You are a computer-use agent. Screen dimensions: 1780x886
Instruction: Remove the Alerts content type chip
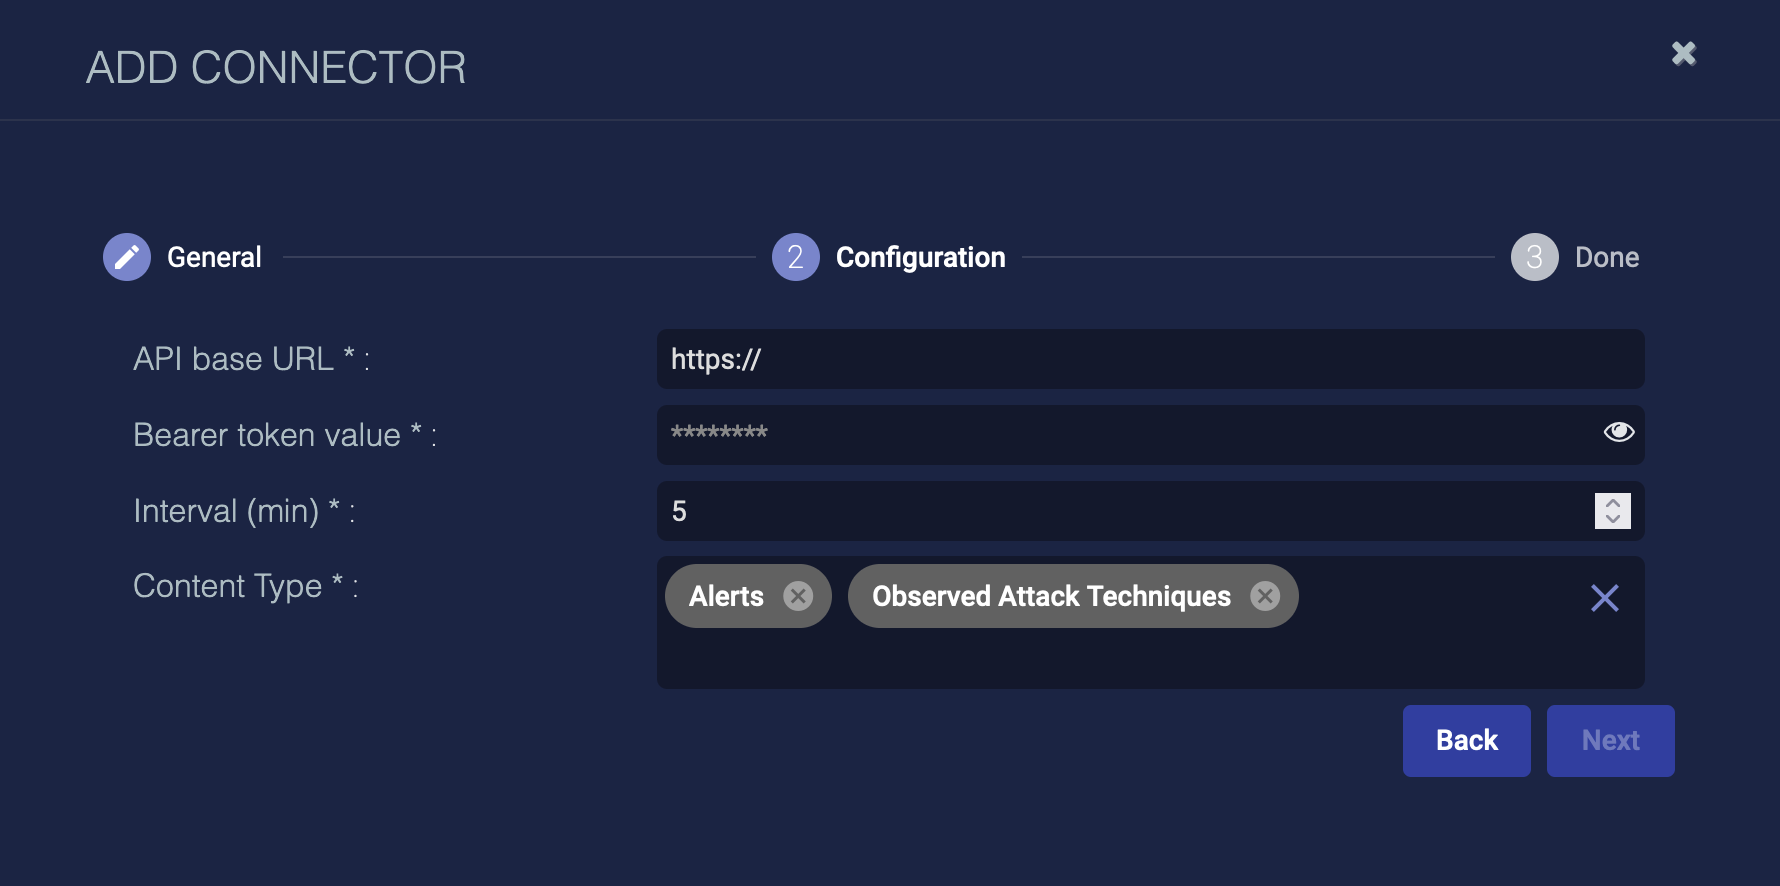pos(798,596)
